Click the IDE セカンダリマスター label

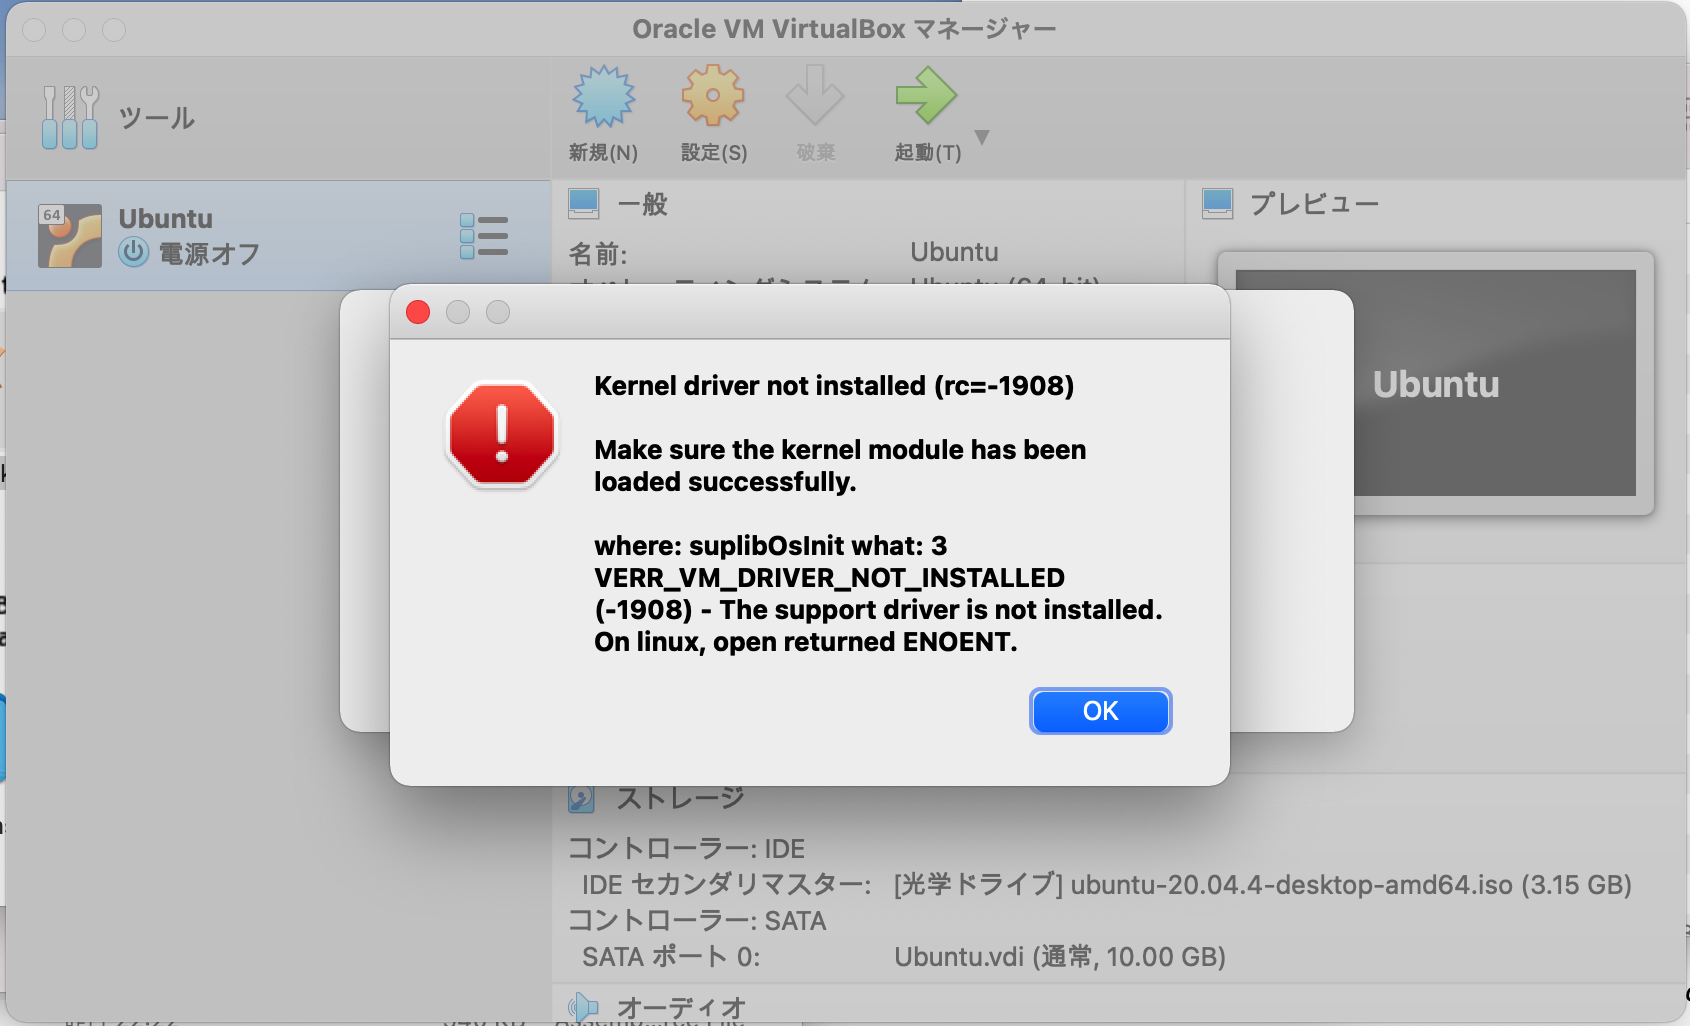(x=726, y=885)
